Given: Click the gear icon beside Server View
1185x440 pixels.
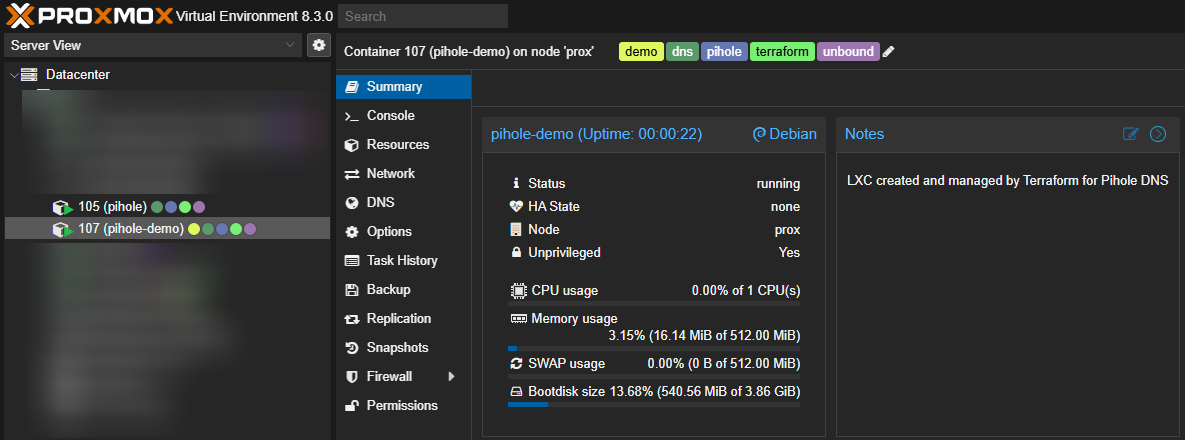Looking at the screenshot, I should (318, 45).
